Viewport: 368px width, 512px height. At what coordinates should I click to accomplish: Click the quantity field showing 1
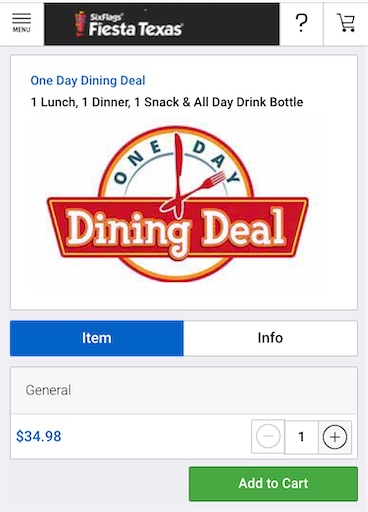tap(301, 437)
